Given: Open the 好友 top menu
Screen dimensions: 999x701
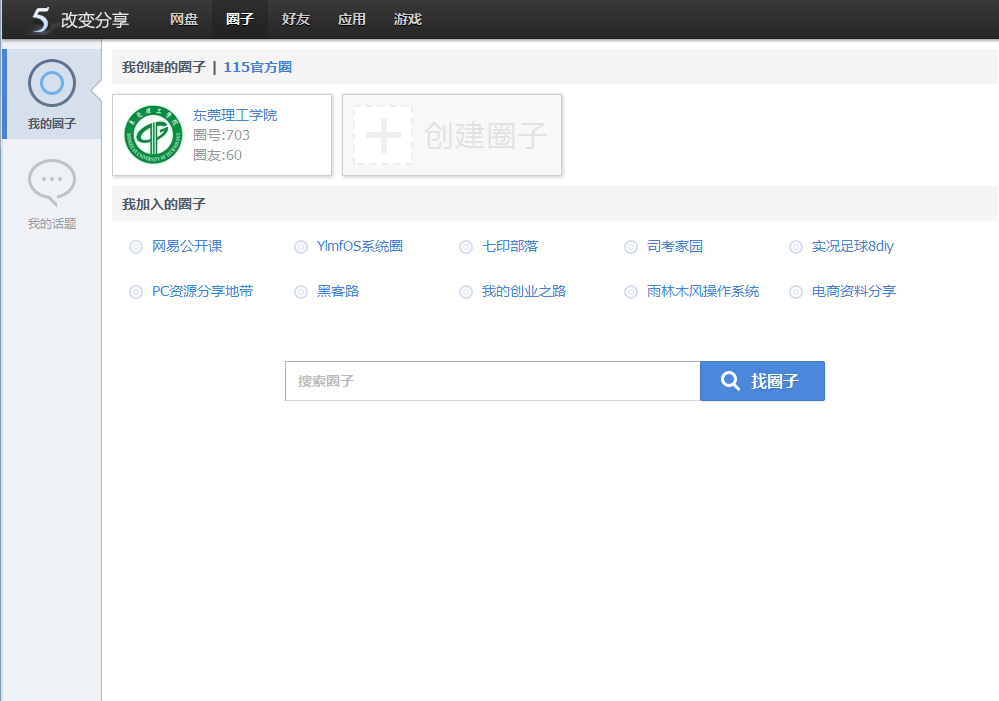Looking at the screenshot, I should point(296,19).
